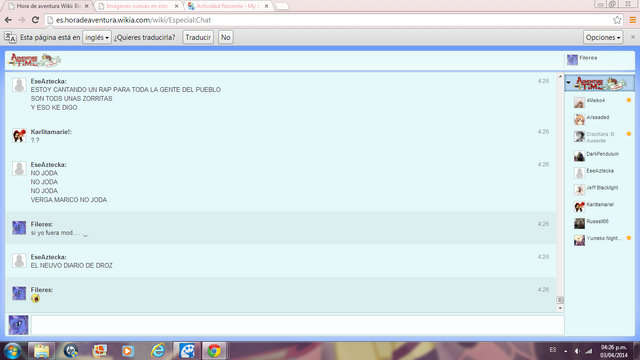This screenshot has height=360, width=640.
Task: Bookmark this page with the star icon
Action: click(617, 20)
